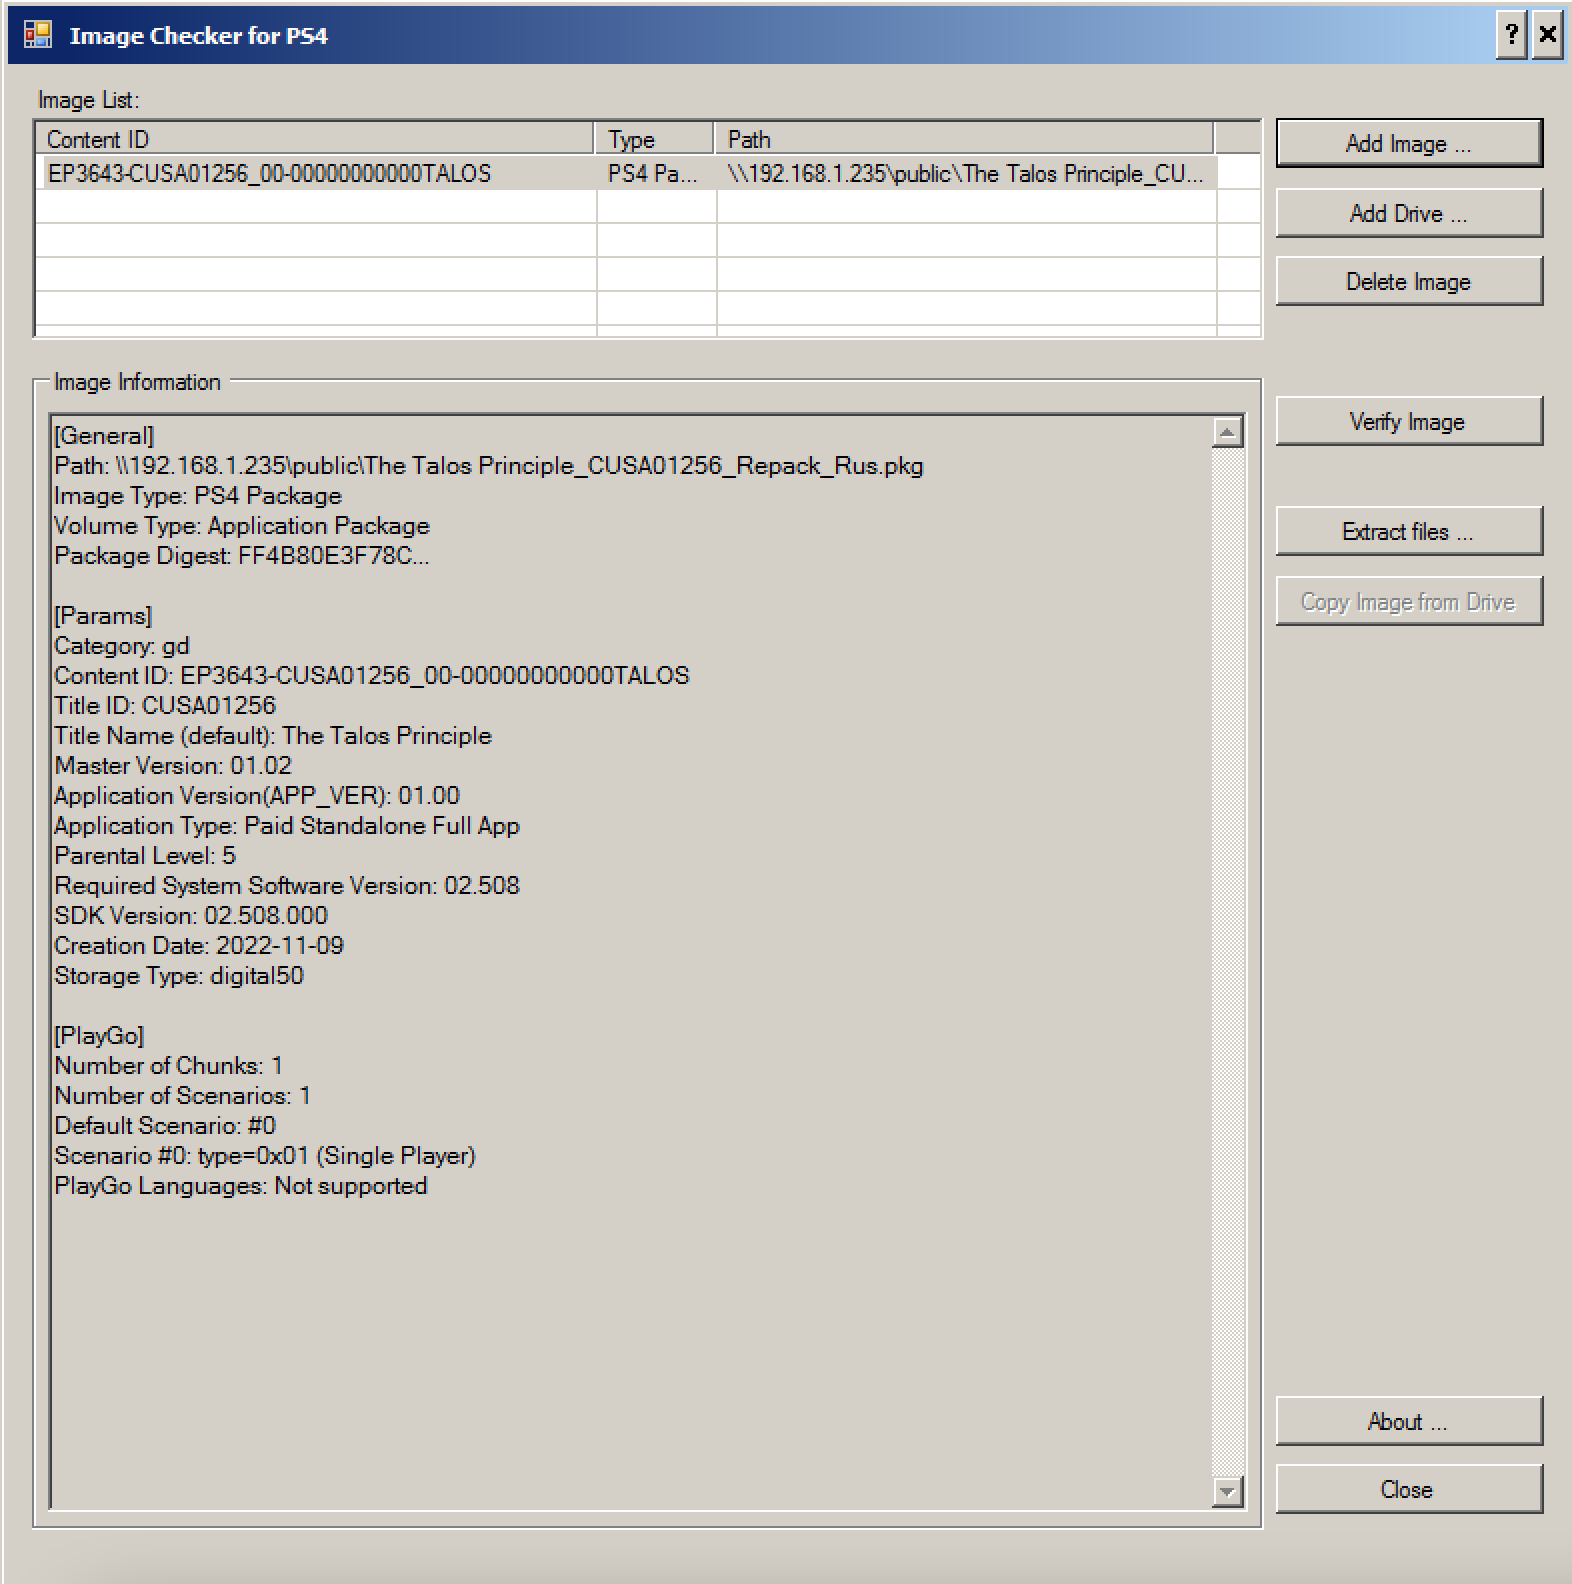Click scrollbar up arrow in Image Information

click(x=1227, y=432)
